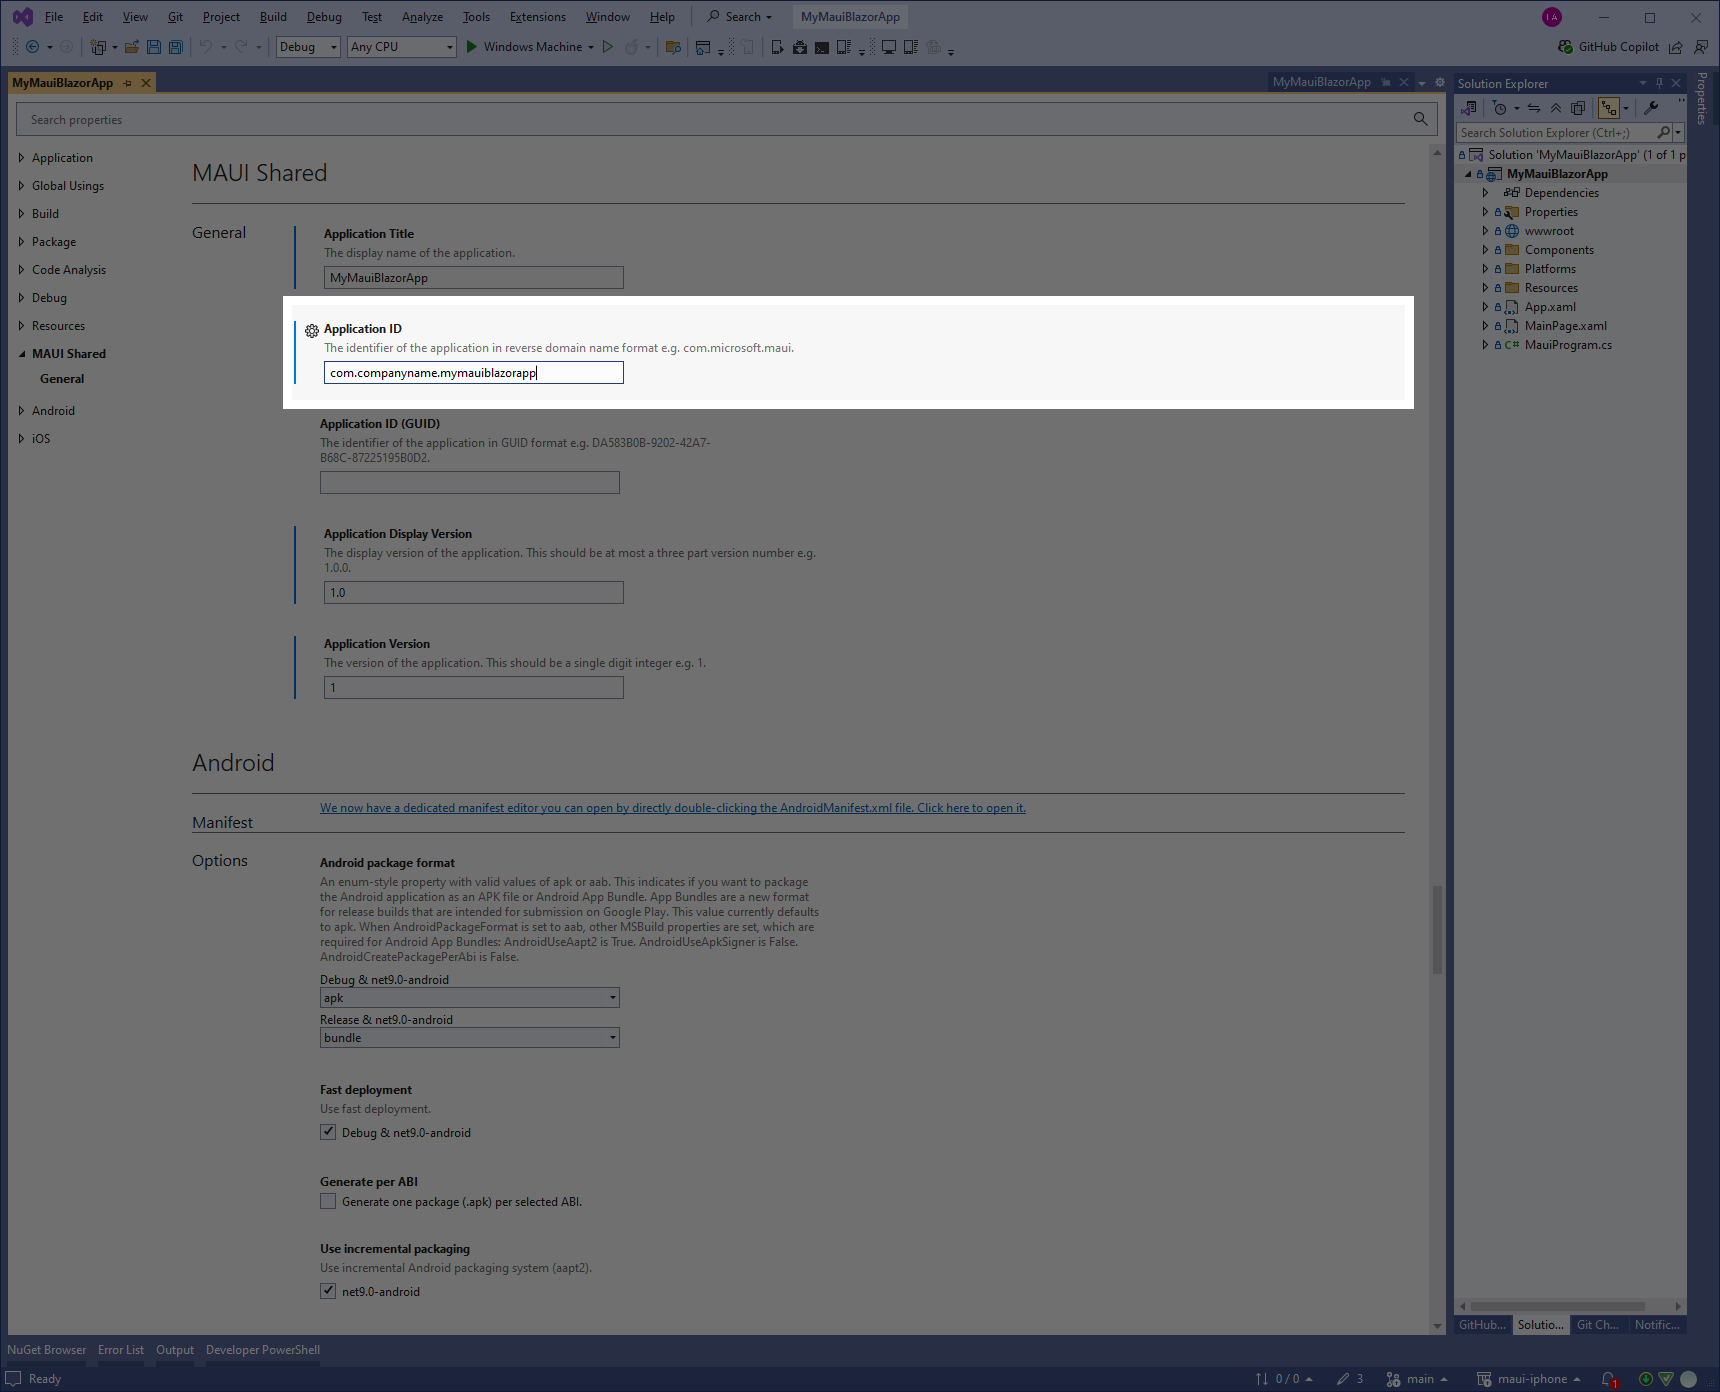Click the Save toolbar icon

154,47
